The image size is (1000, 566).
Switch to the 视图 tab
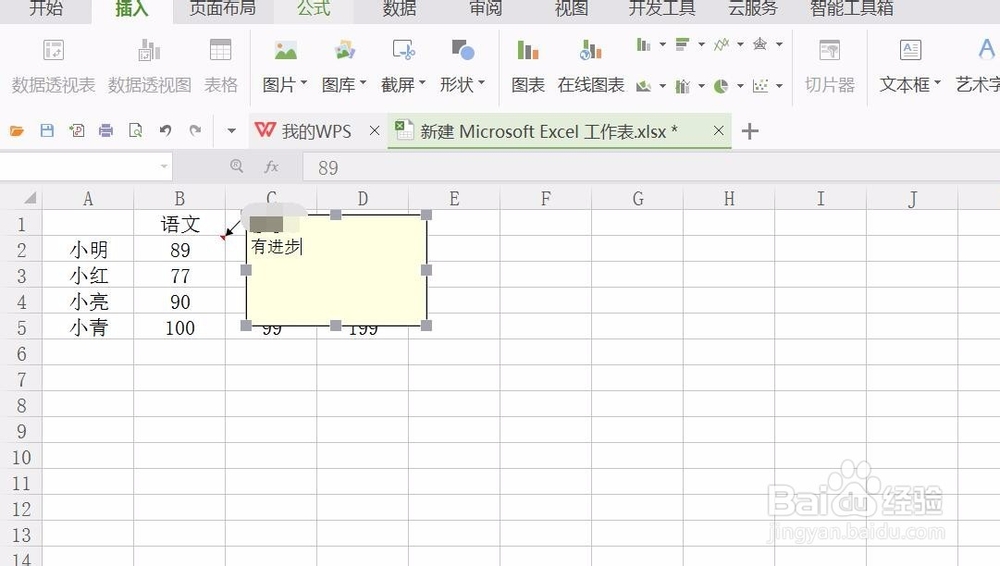click(571, 8)
